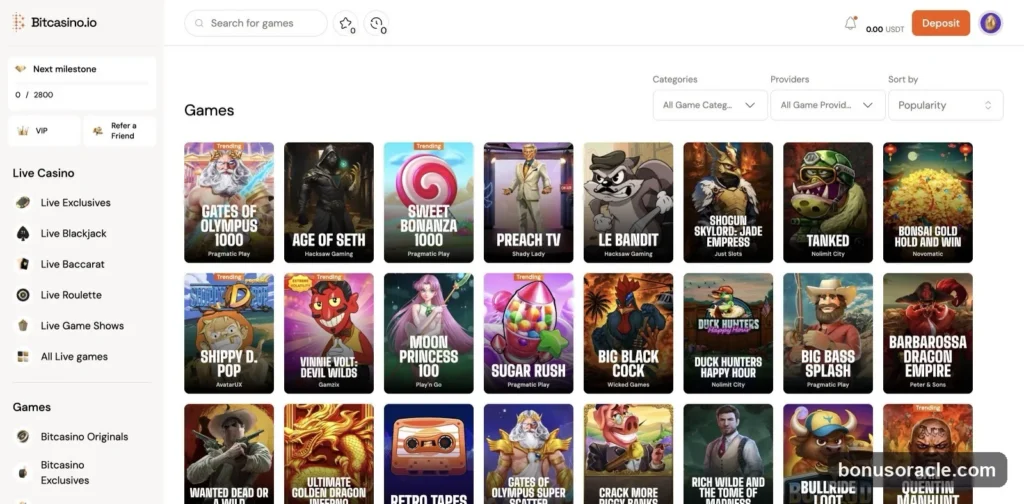Open Big Bass Splash game
Image resolution: width=1024 pixels, height=504 pixels.
828,333
